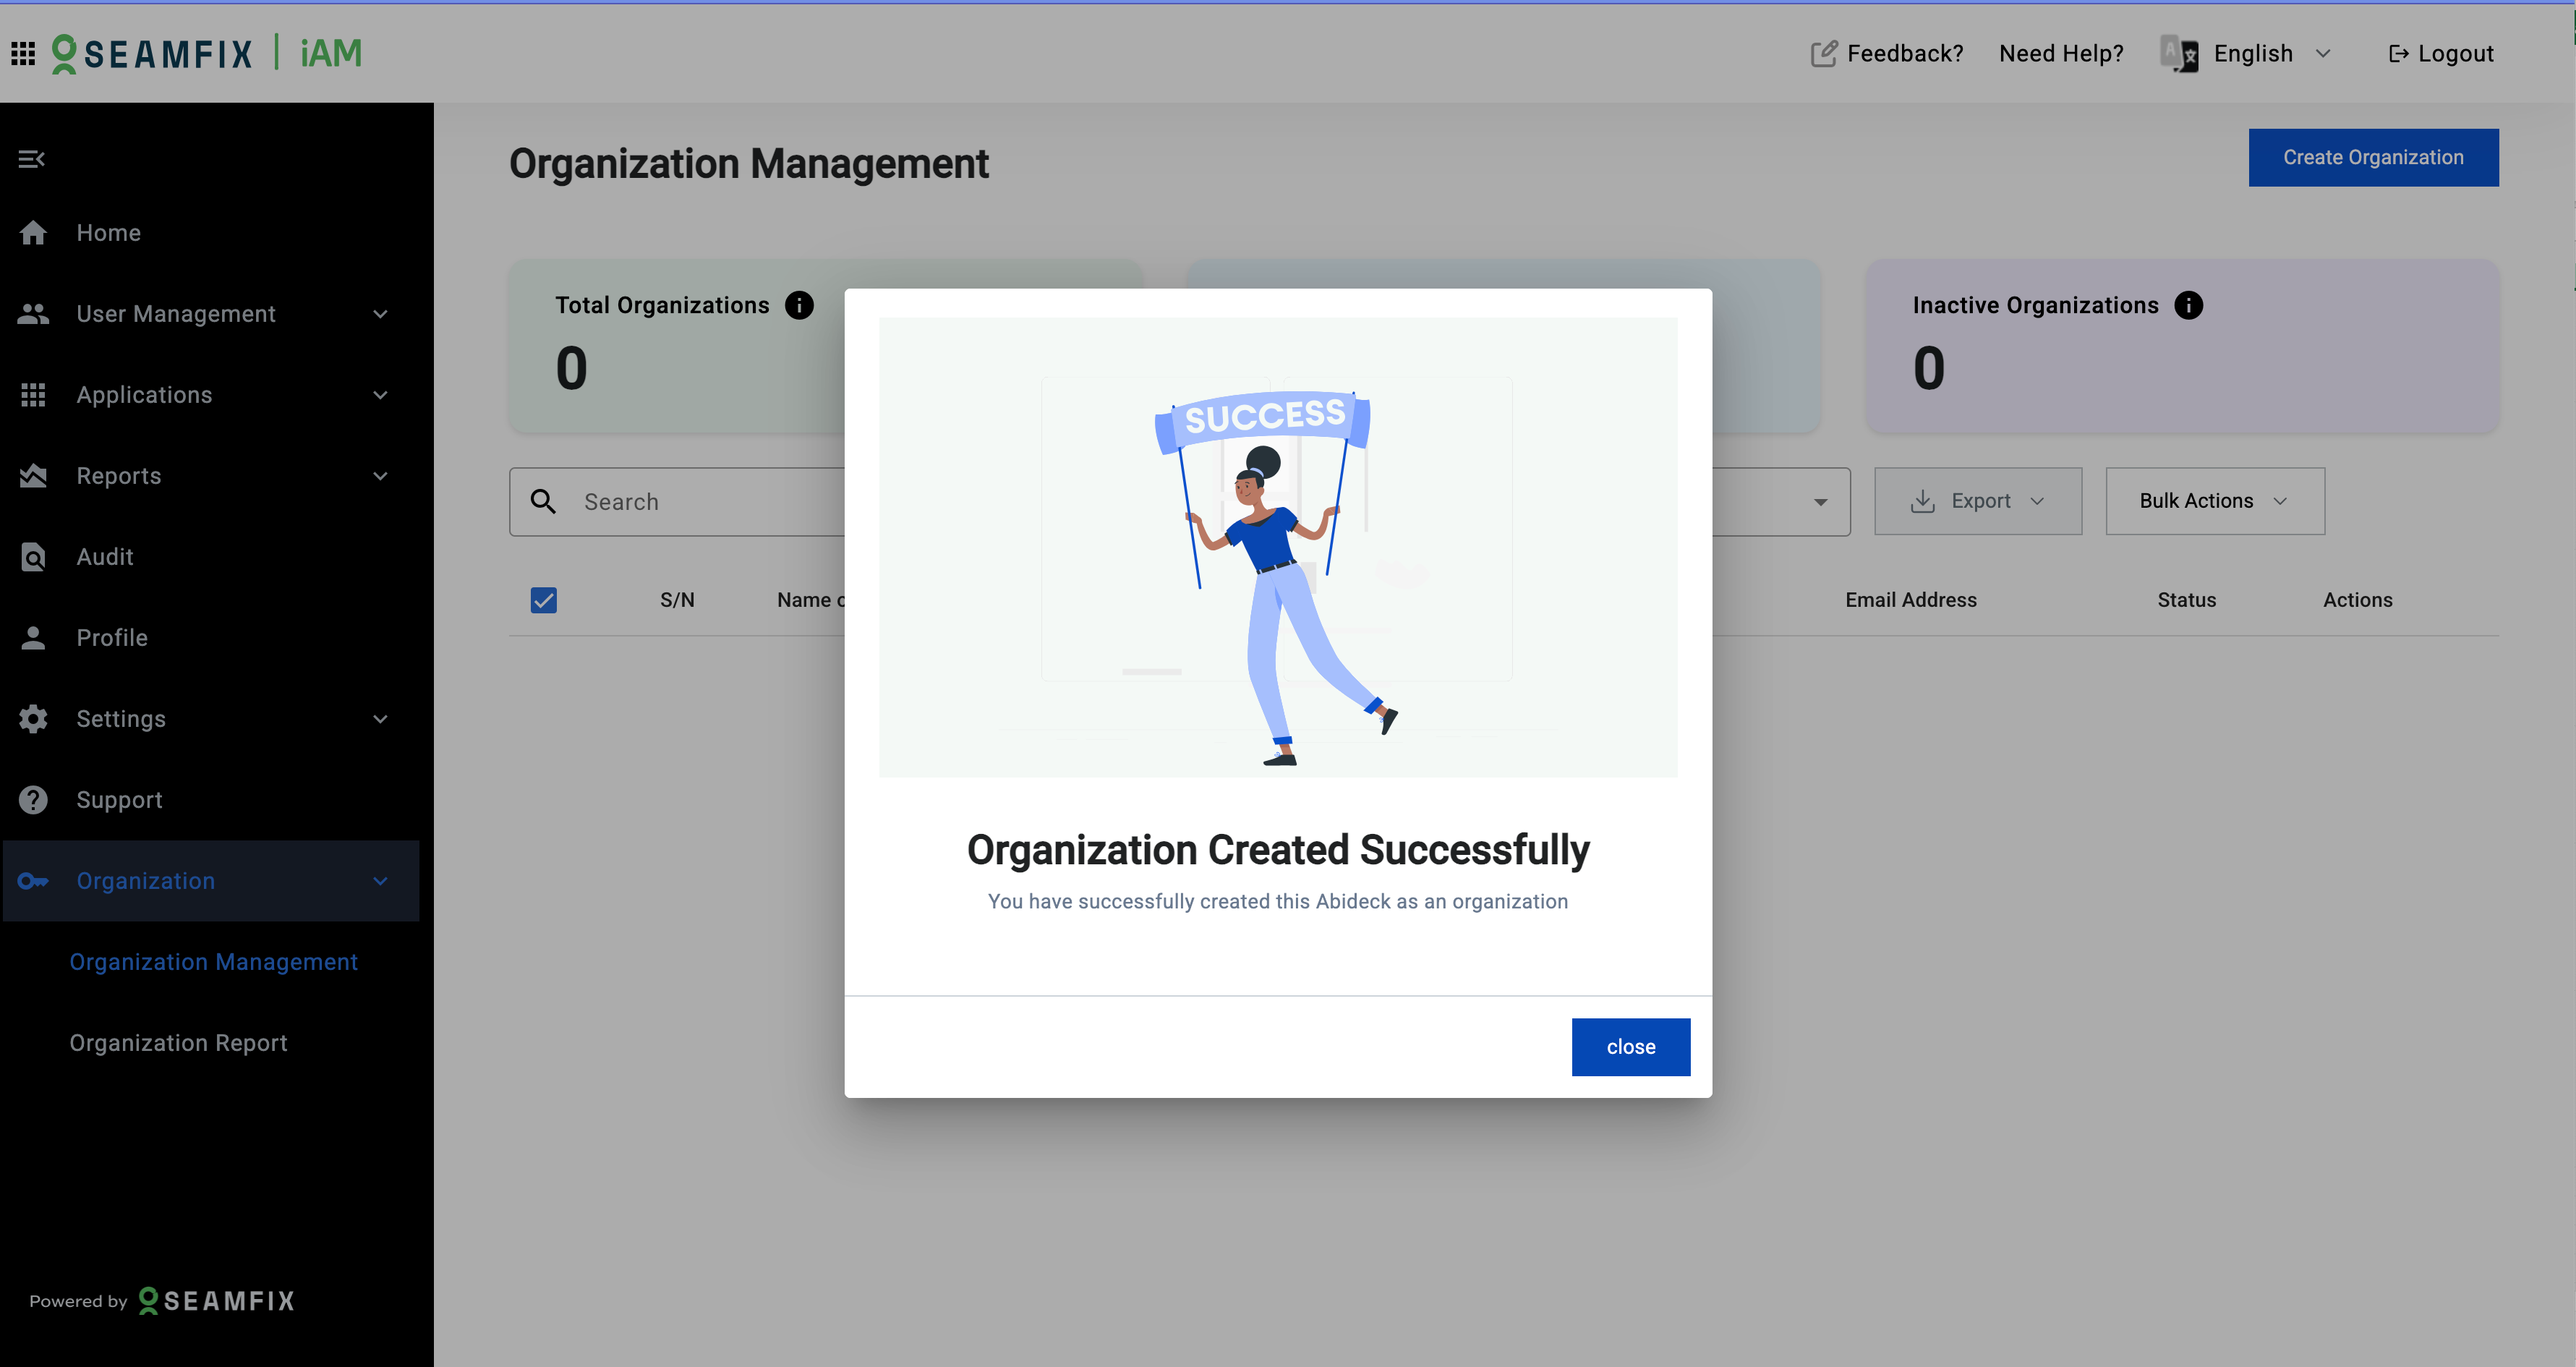Click the language translate icon
Image resolution: width=2576 pixels, height=1367 pixels.
tap(2179, 53)
